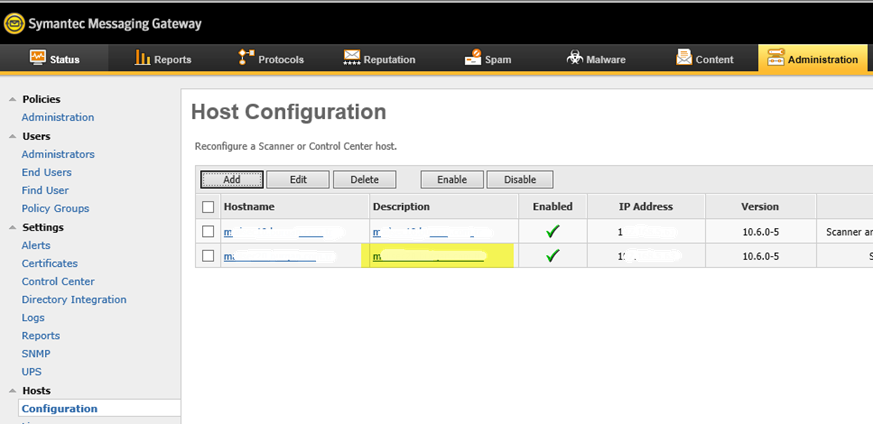873x424 pixels.
Task: Click the IP Address column header
Action: (646, 207)
